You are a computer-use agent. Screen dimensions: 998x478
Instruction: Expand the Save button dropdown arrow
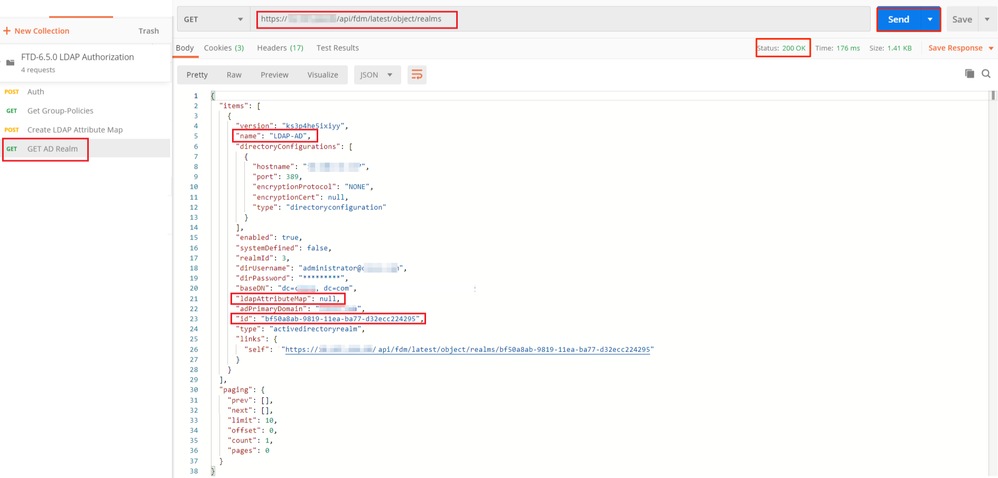(x=988, y=19)
